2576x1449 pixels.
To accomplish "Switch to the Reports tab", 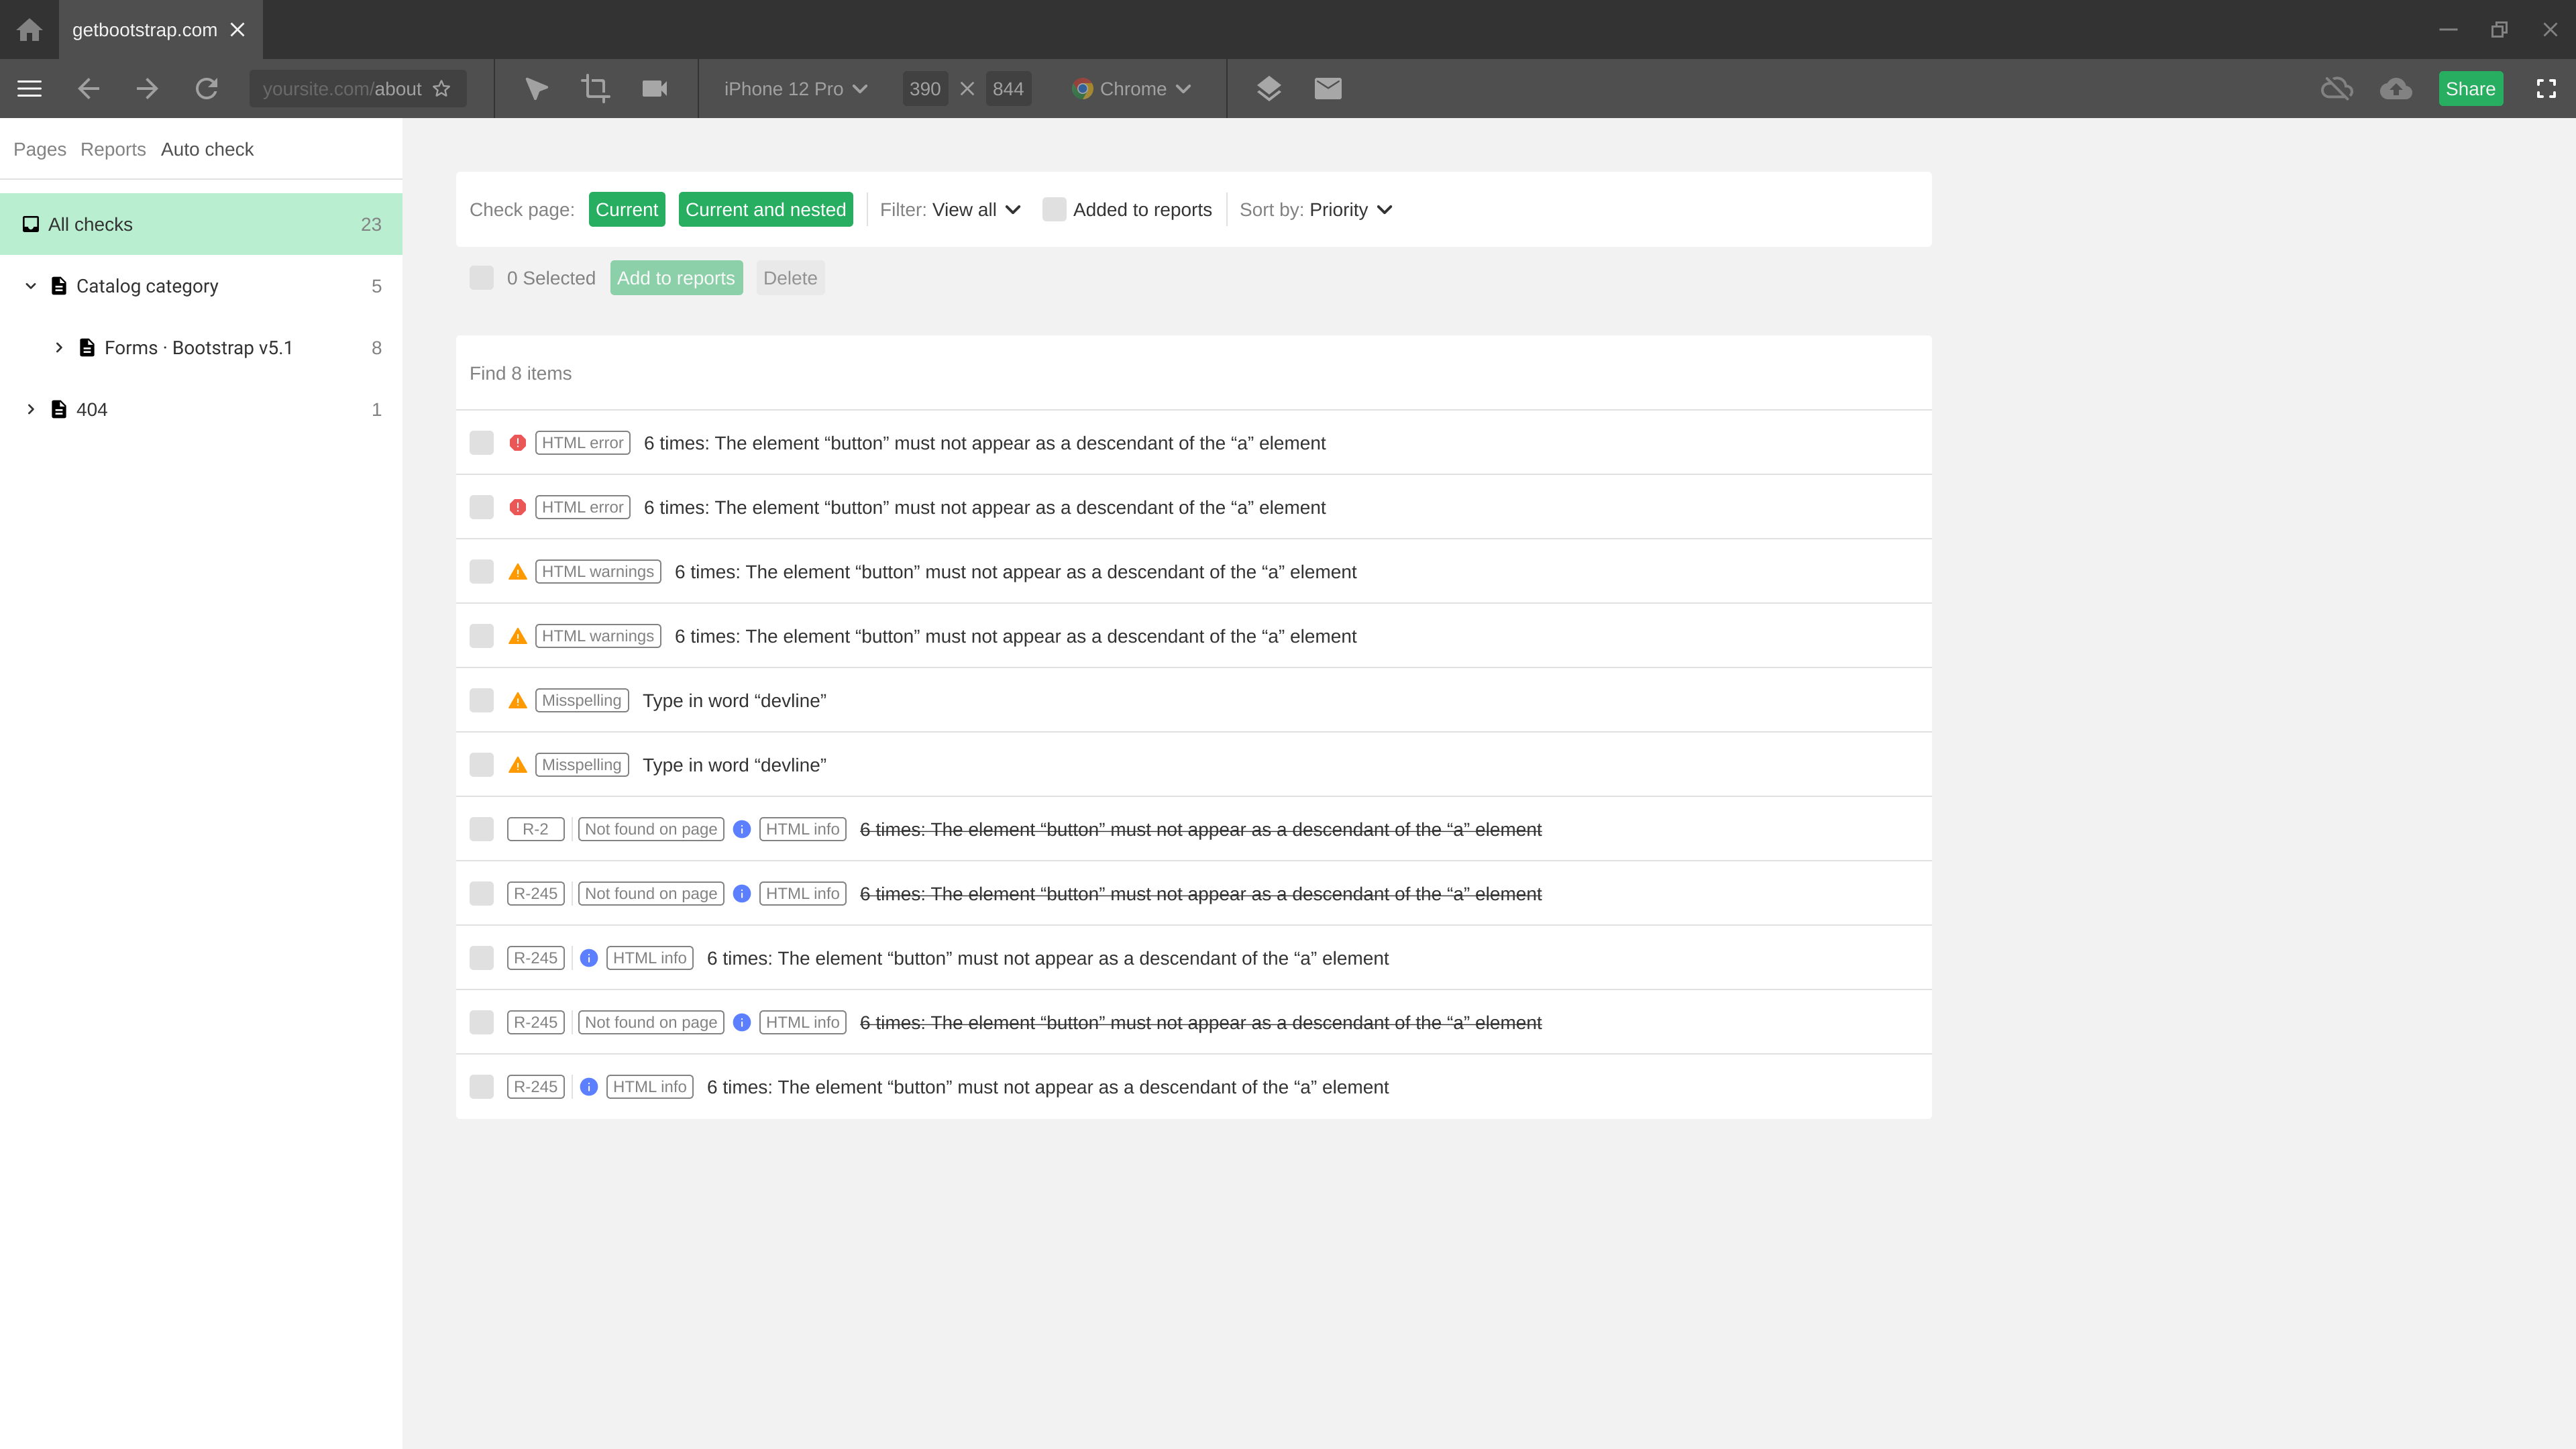I will tap(112, 149).
